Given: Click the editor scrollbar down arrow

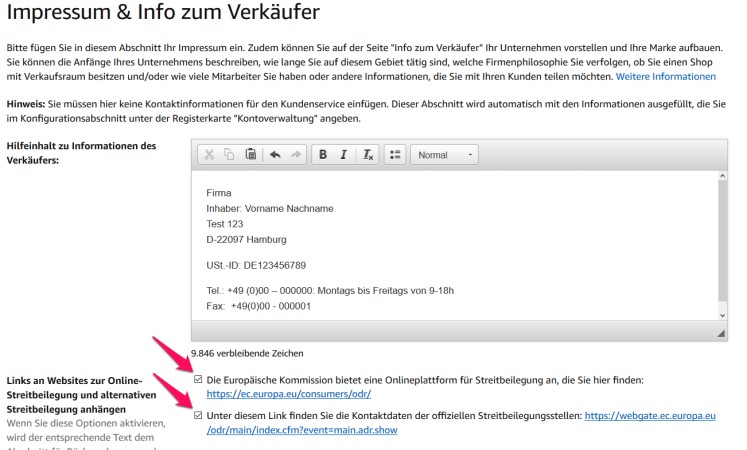Looking at the screenshot, I should [722, 315].
